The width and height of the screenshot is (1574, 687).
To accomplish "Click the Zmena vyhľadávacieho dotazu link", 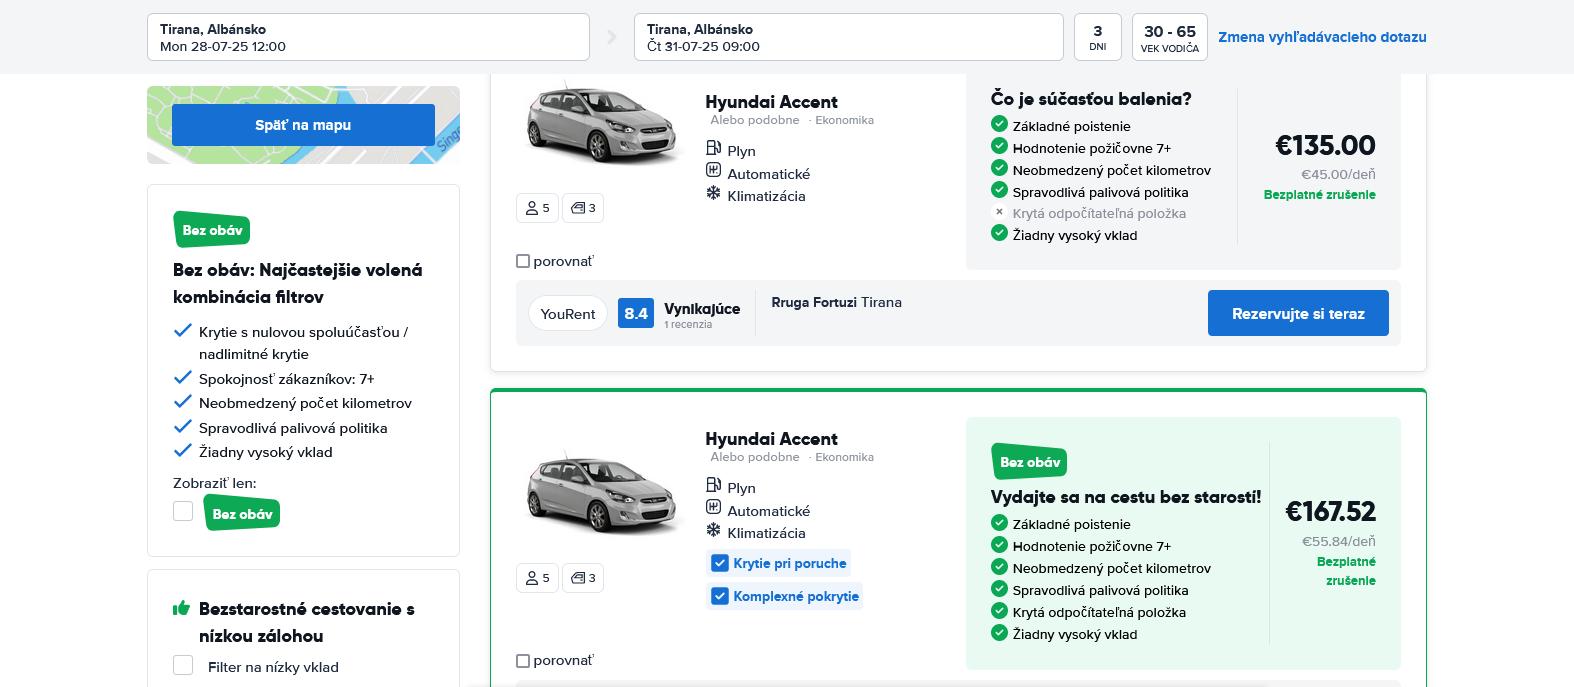I will click(1321, 37).
